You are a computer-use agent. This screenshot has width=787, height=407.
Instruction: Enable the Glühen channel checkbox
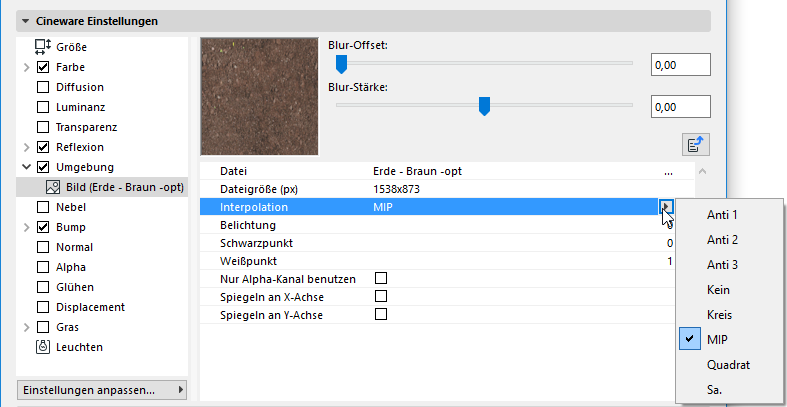(x=43, y=287)
